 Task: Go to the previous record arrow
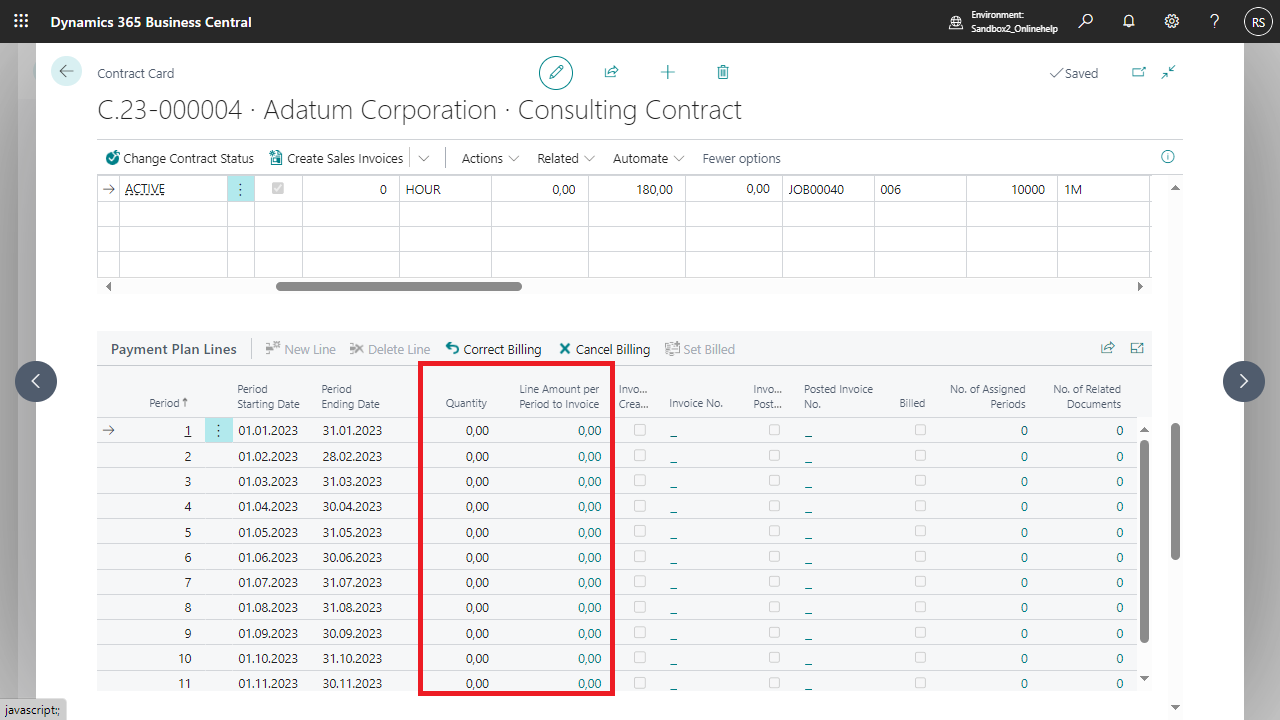(x=36, y=381)
